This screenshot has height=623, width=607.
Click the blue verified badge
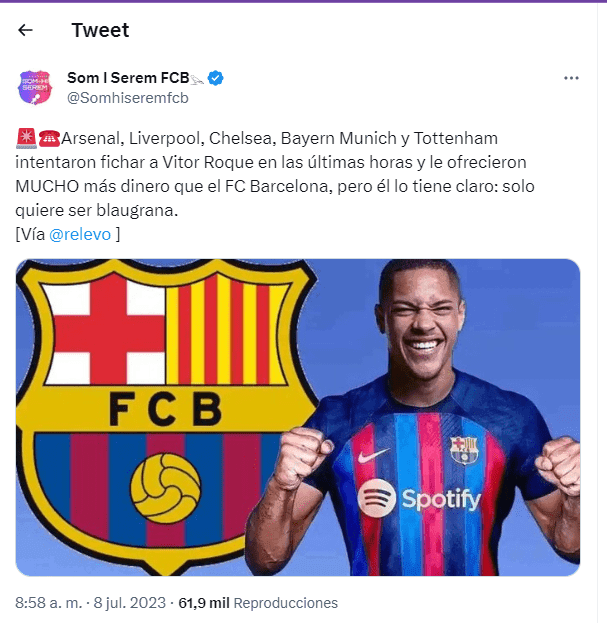(215, 77)
